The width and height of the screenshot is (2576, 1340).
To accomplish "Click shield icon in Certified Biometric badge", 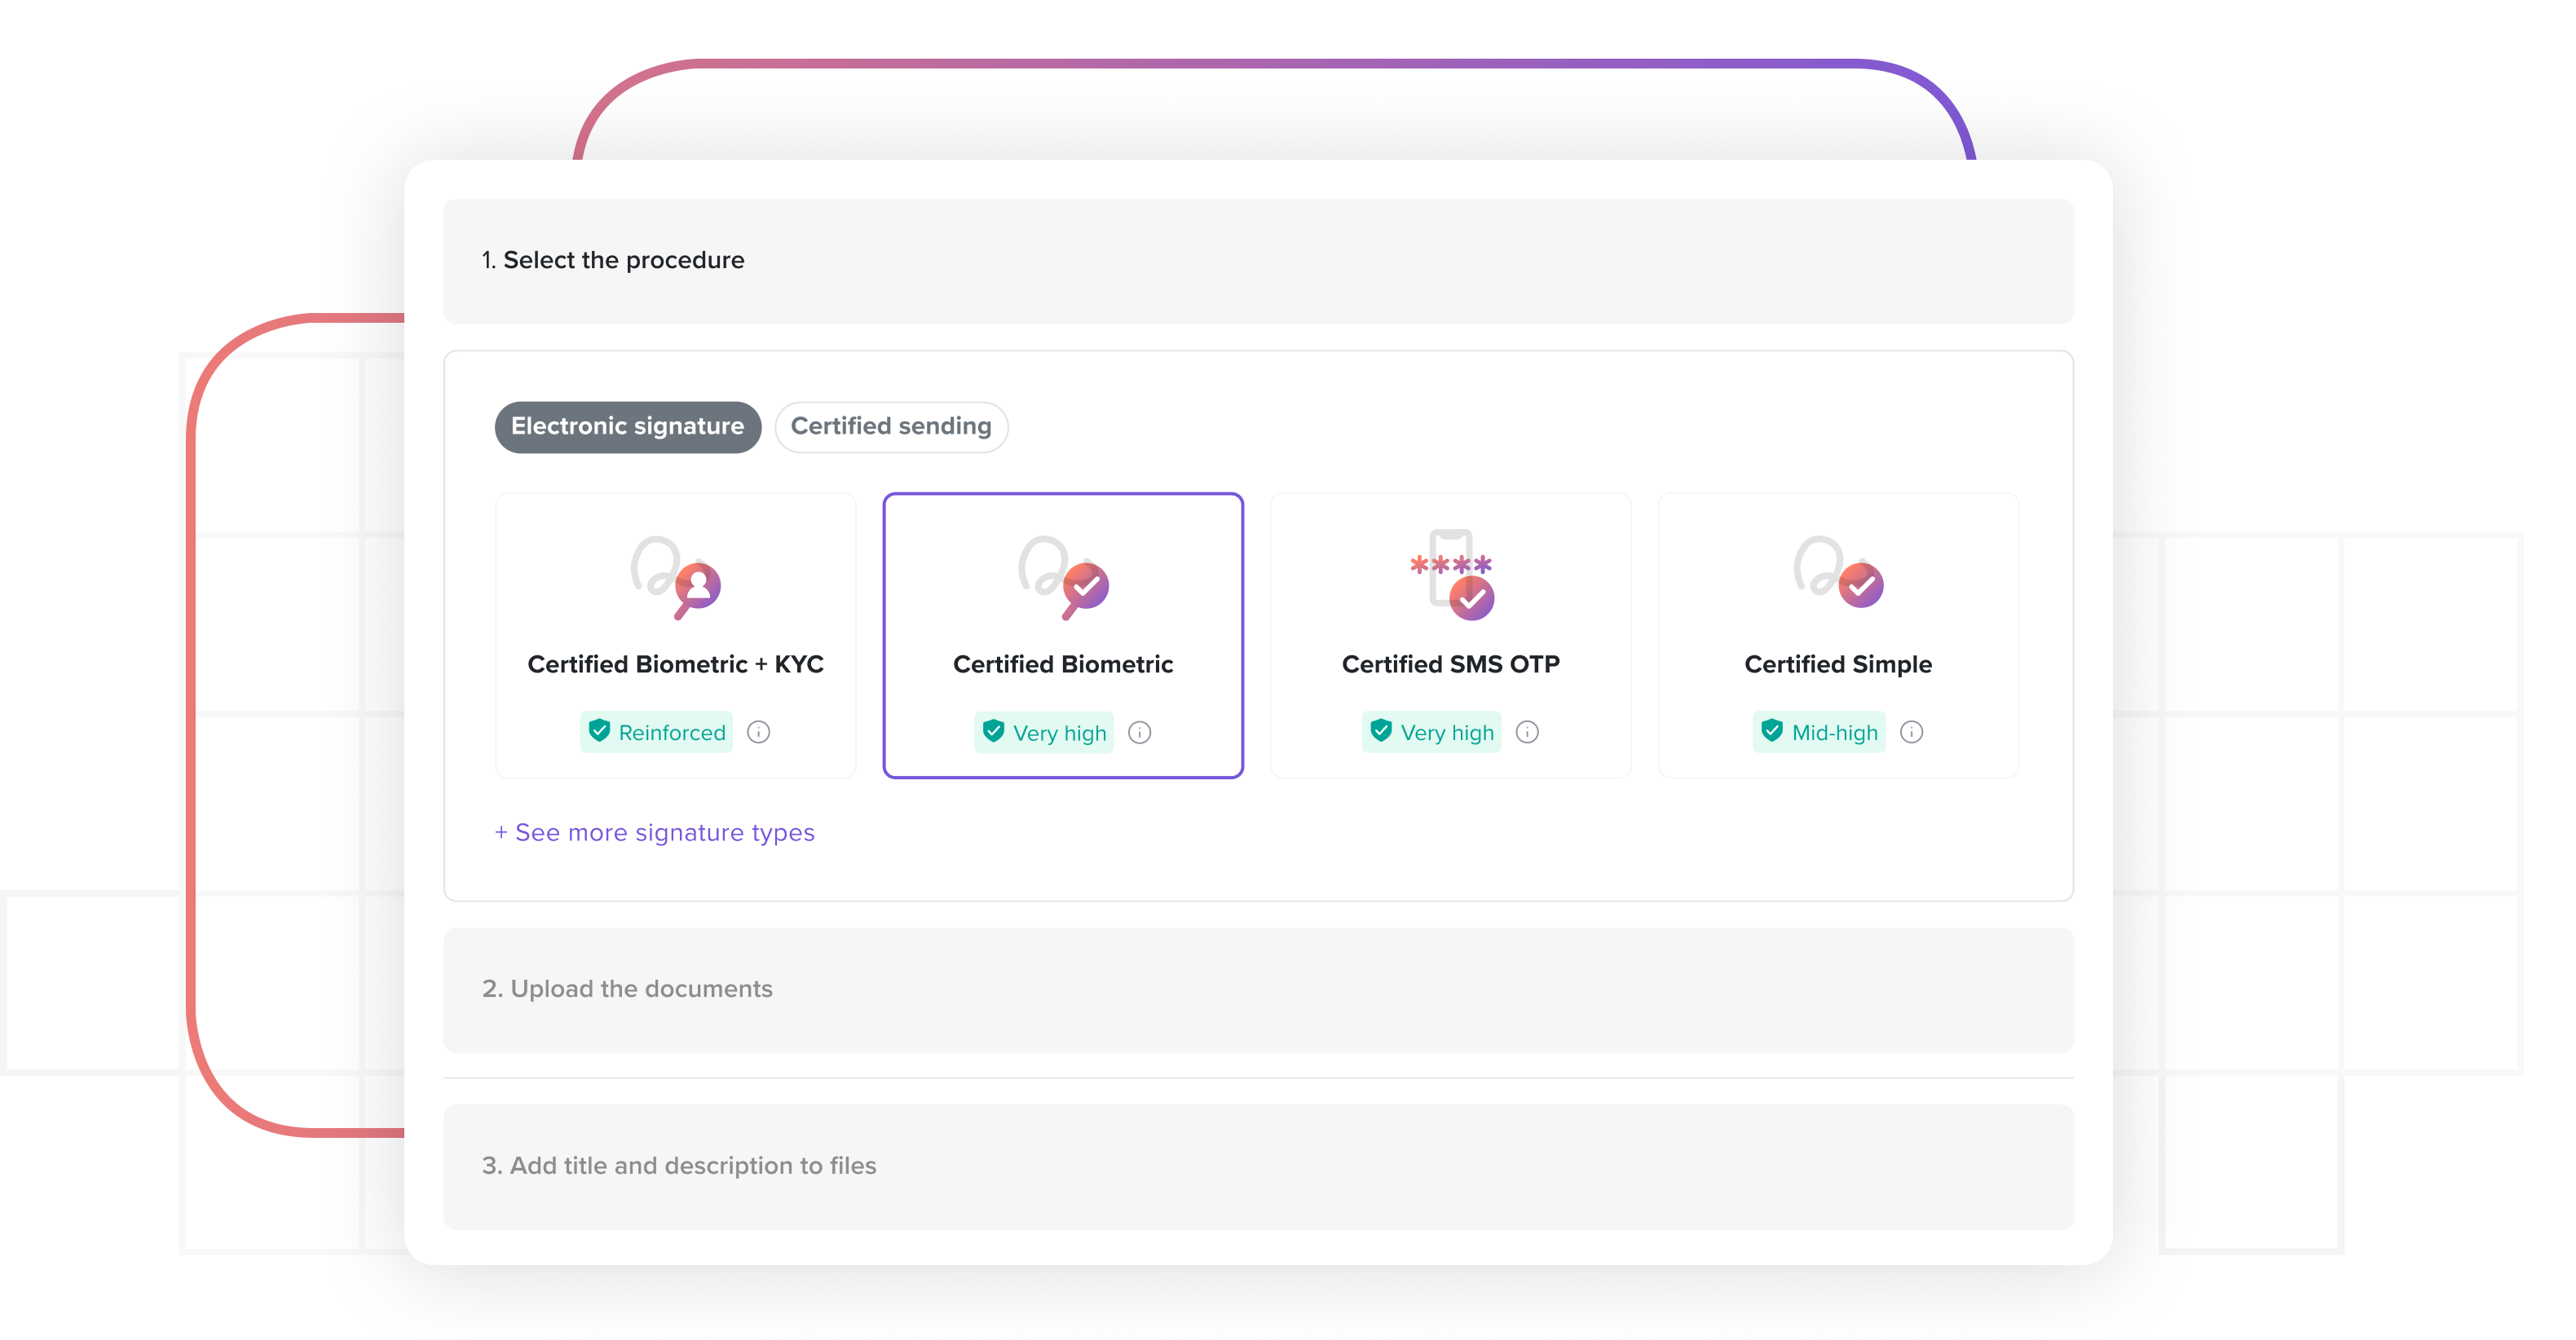I will pos(993,731).
